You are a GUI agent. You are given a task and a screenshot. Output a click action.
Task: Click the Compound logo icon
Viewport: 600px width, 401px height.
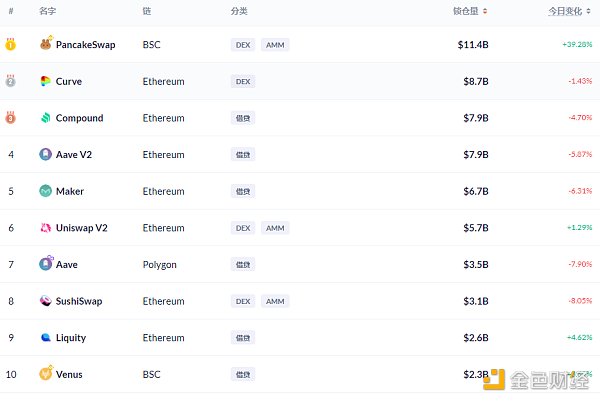(46, 118)
